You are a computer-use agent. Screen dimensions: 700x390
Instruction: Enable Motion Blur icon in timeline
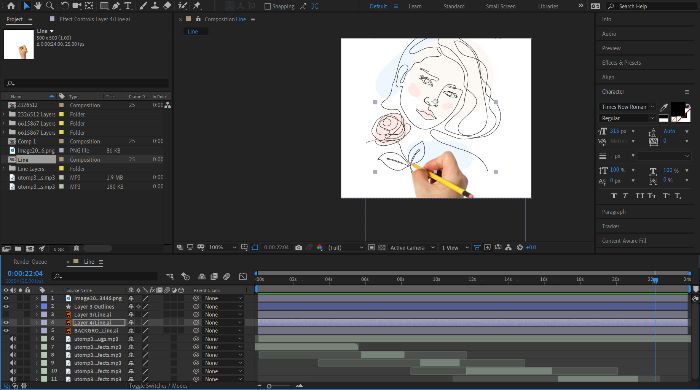pos(227,277)
